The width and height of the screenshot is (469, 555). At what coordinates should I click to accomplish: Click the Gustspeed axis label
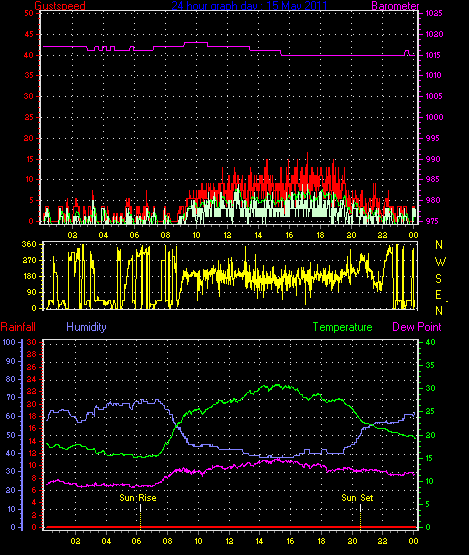60,5
